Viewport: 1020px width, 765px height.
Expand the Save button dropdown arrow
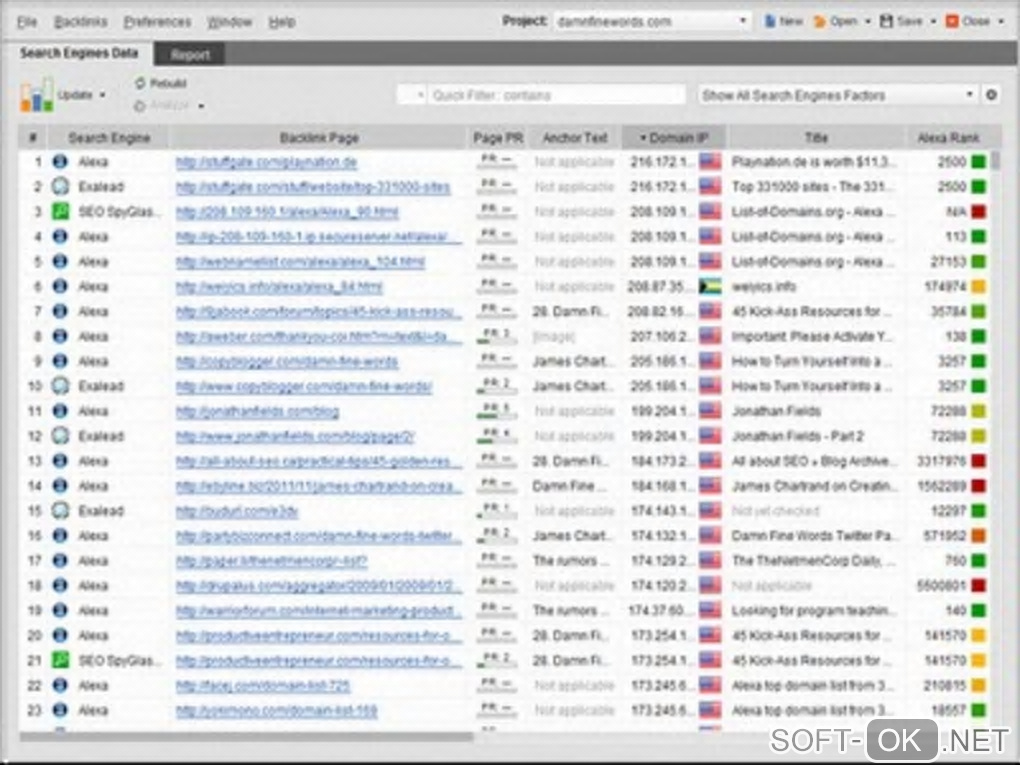933,21
